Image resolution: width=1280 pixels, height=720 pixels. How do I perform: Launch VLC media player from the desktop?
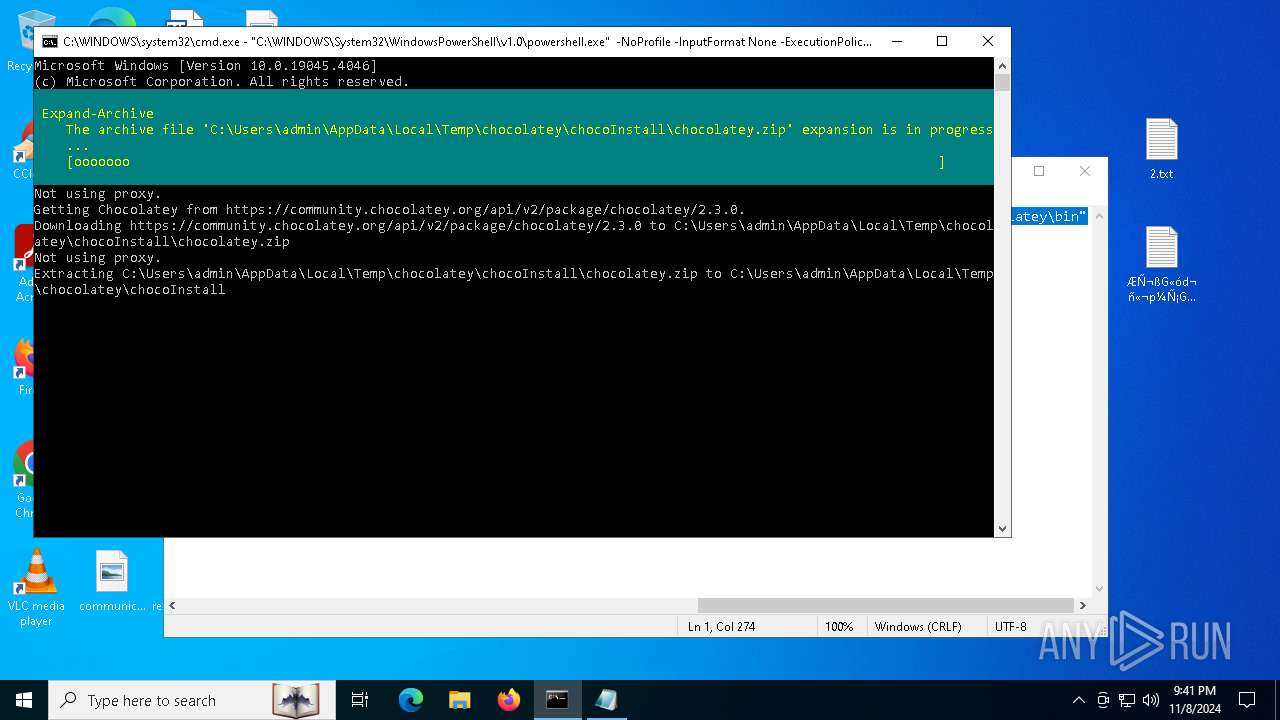(36, 588)
